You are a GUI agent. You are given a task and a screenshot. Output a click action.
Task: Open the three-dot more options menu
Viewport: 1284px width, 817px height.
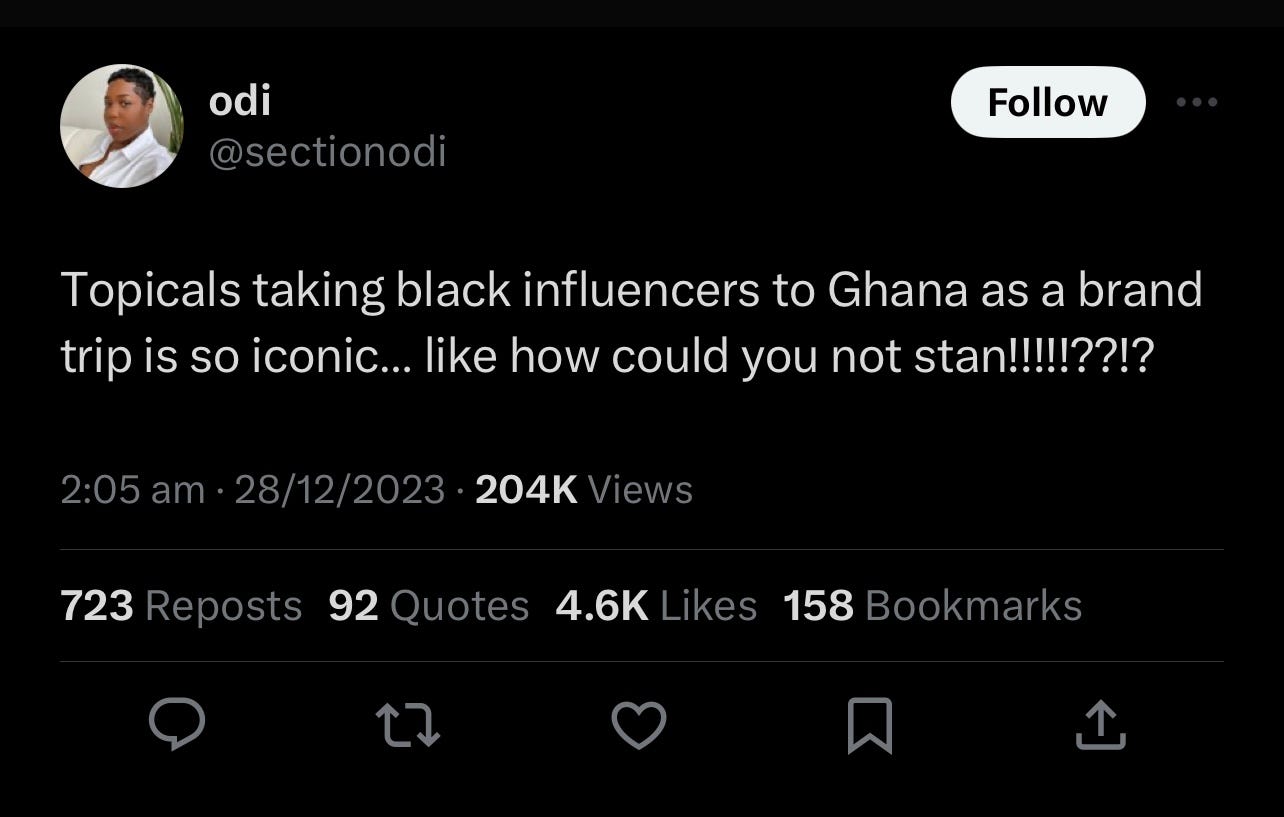(x=1197, y=102)
